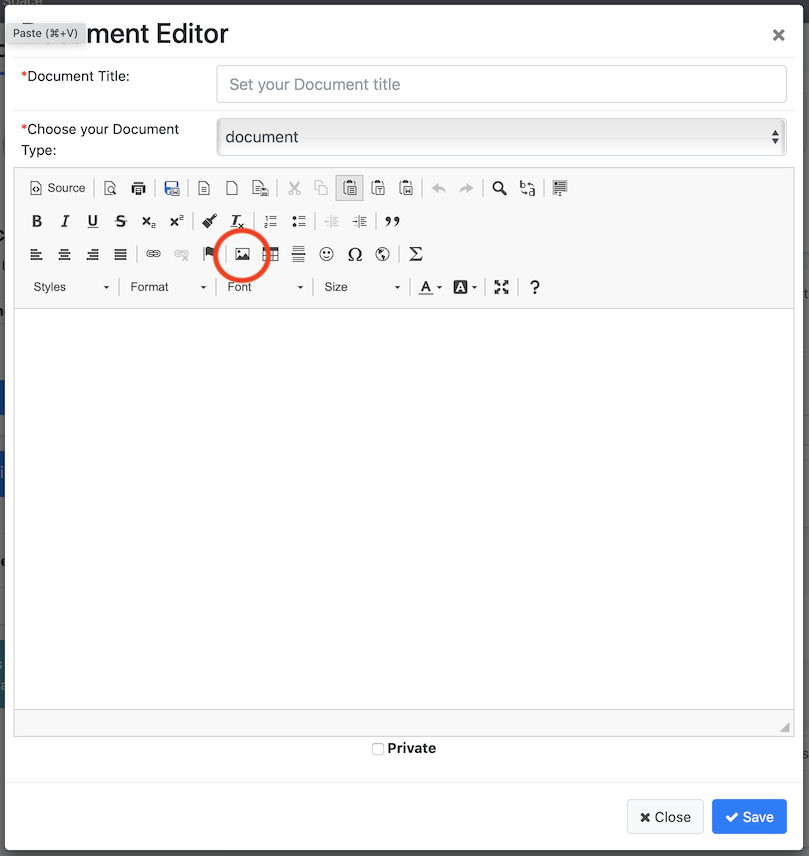Insert a bulleted list
Image resolution: width=809 pixels, height=856 pixels.
point(298,221)
